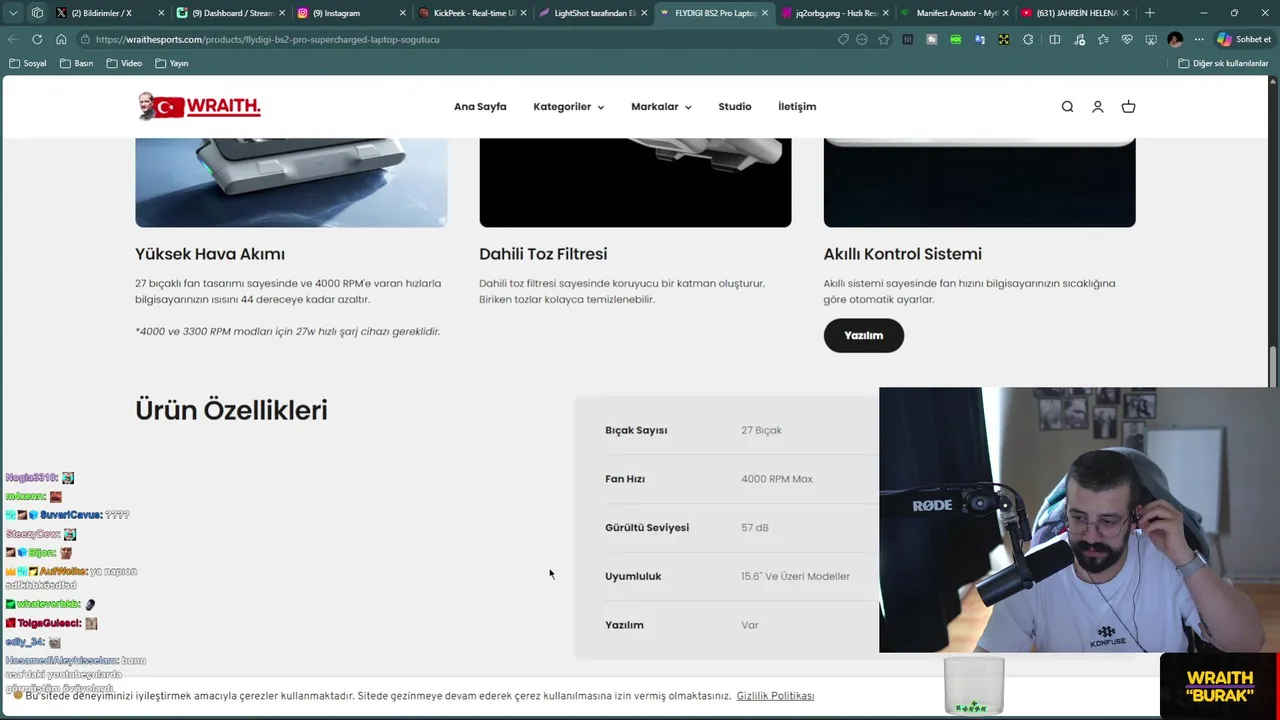Open the translate extension icon

(x=980, y=39)
